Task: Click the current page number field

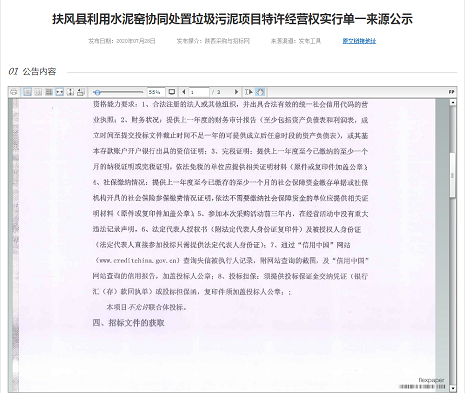Action: pos(199,92)
